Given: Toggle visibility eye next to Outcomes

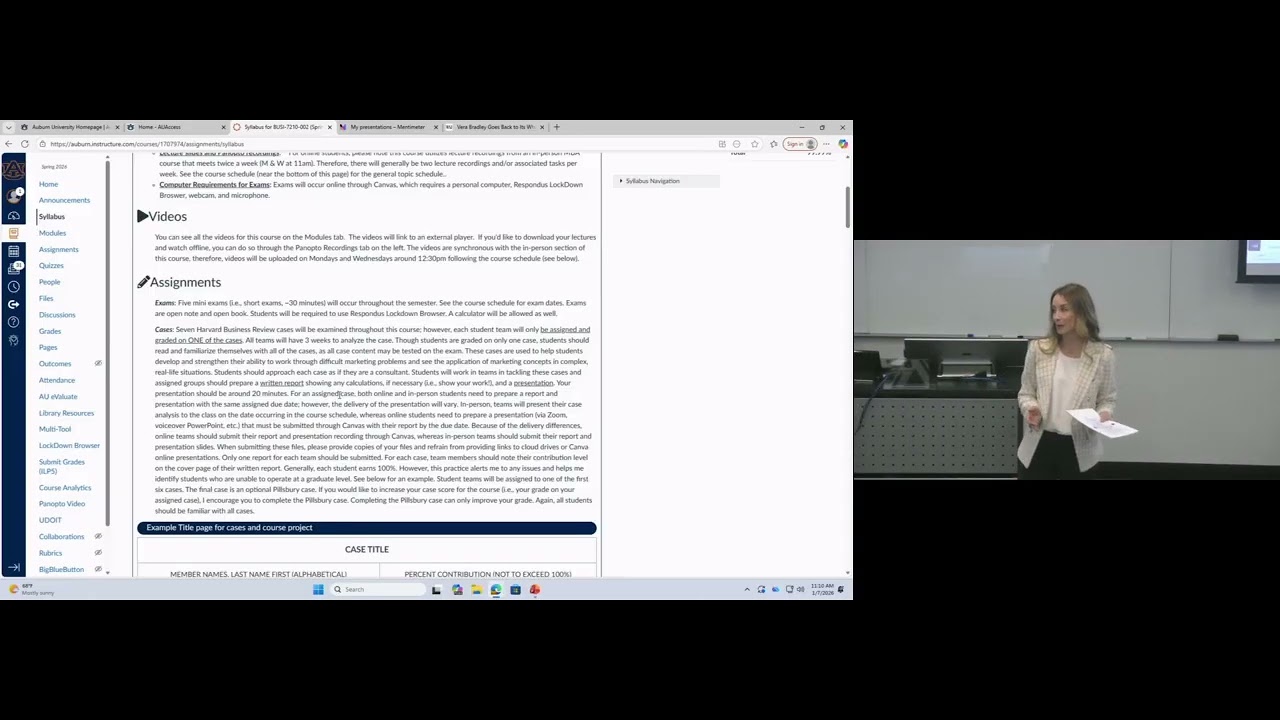Looking at the screenshot, I should tap(98, 363).
